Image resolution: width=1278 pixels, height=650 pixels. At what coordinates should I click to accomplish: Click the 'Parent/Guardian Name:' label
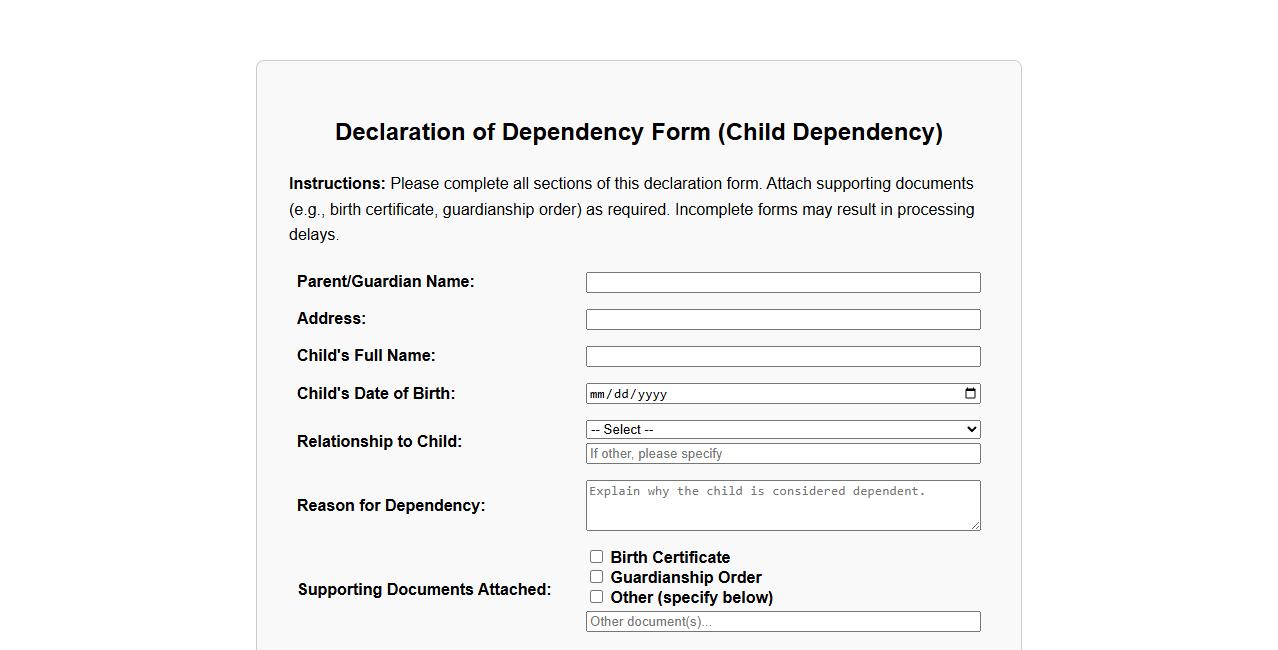pyautogui.click(x=385, y=281)
